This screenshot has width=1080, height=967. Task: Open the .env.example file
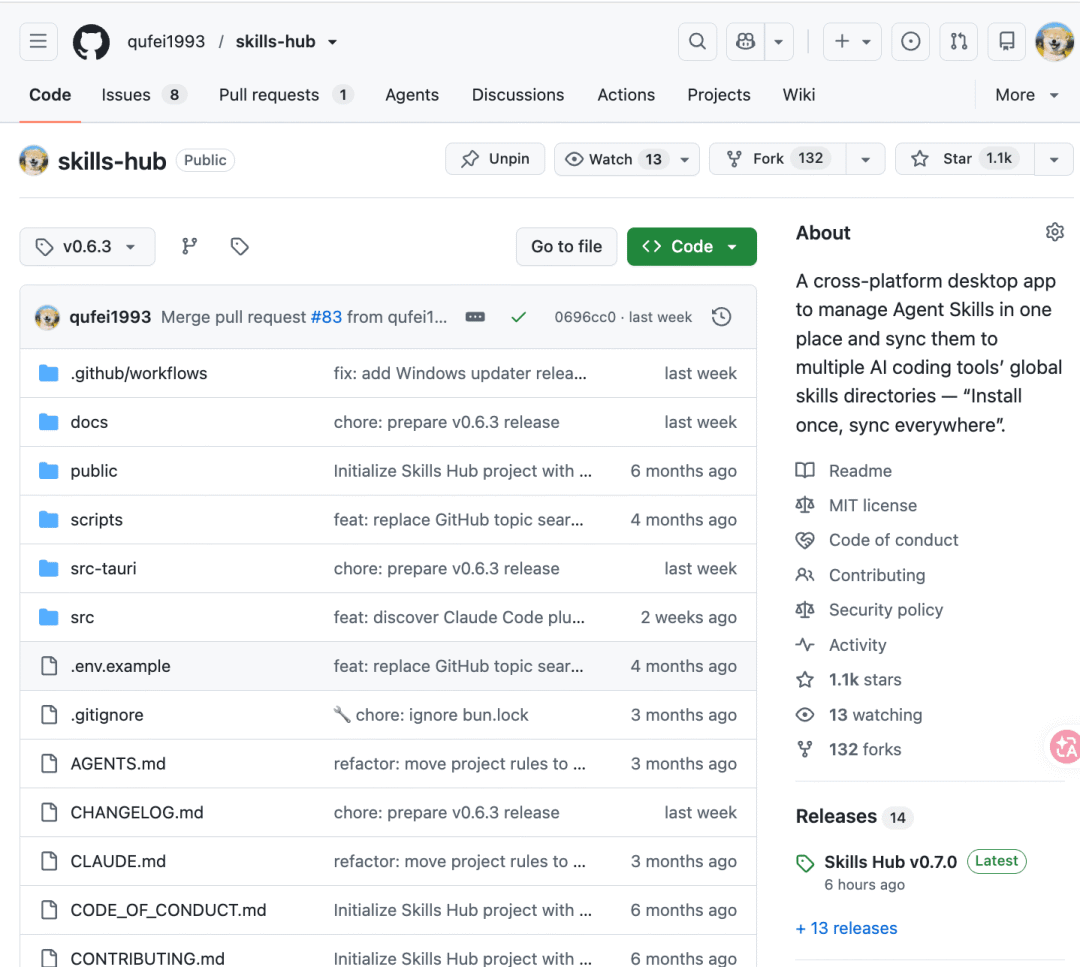pos(121,666)
